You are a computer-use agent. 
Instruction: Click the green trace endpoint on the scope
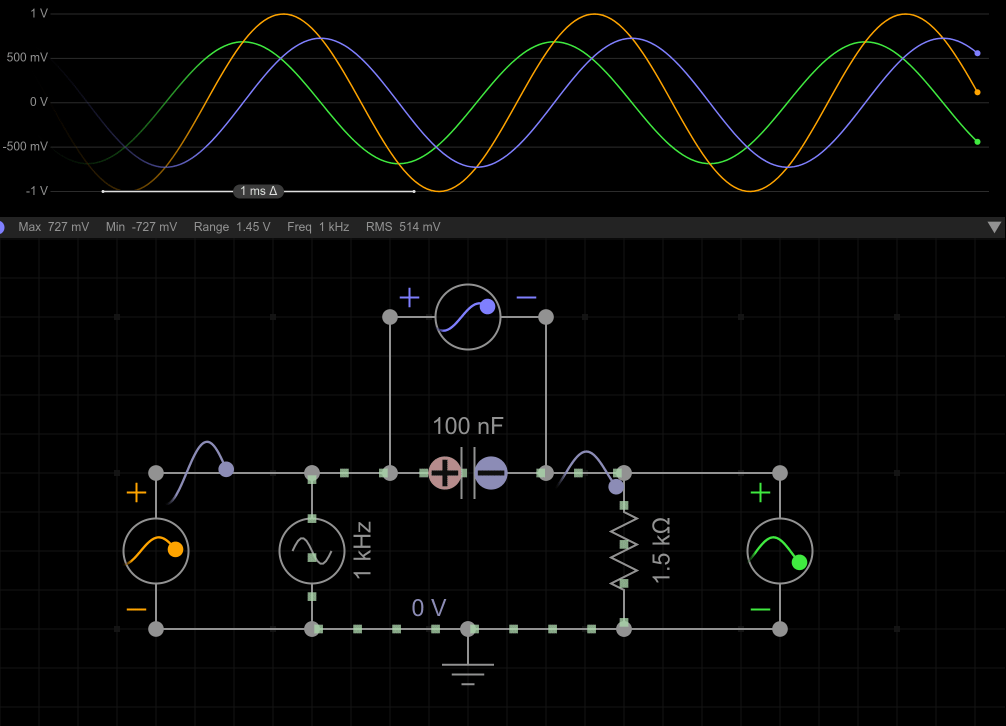pyautogui.click(x=977, y=142)
